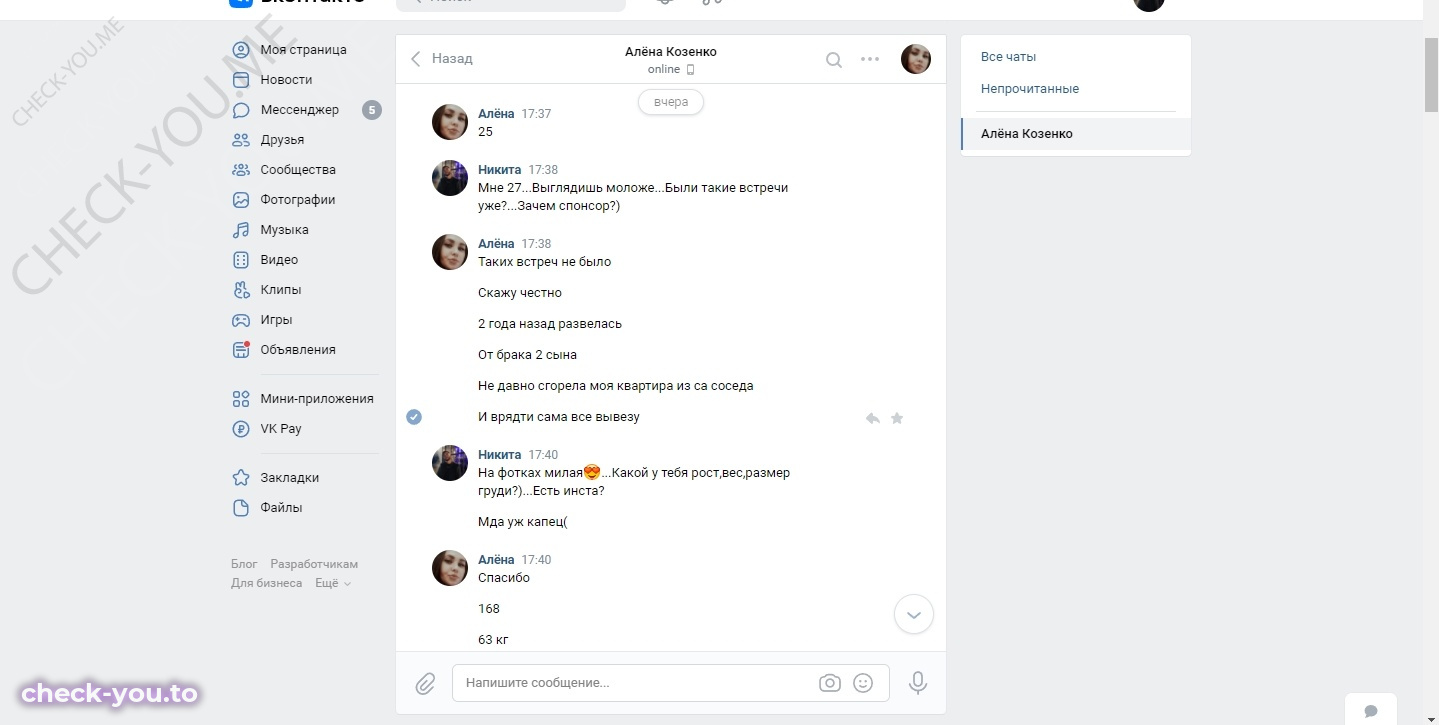
Task: Jump to latest messages down arrow
Action: coord(913,615)
